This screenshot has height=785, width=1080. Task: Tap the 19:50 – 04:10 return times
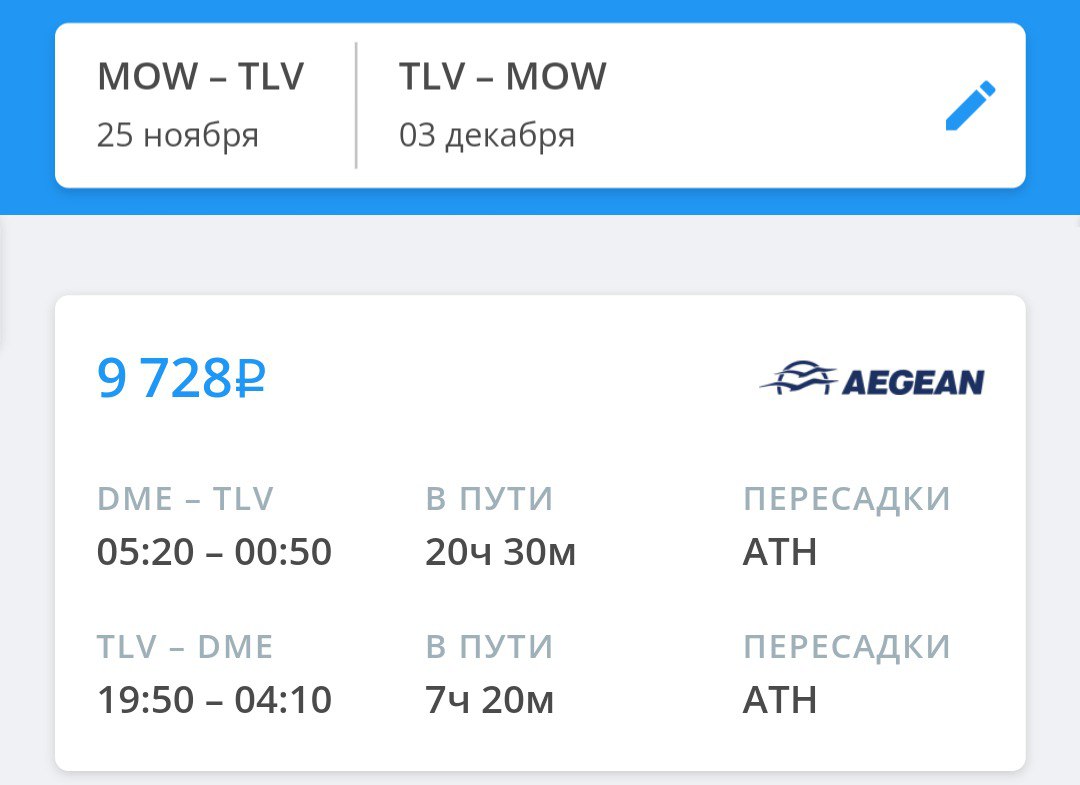(x=214, y=700)
